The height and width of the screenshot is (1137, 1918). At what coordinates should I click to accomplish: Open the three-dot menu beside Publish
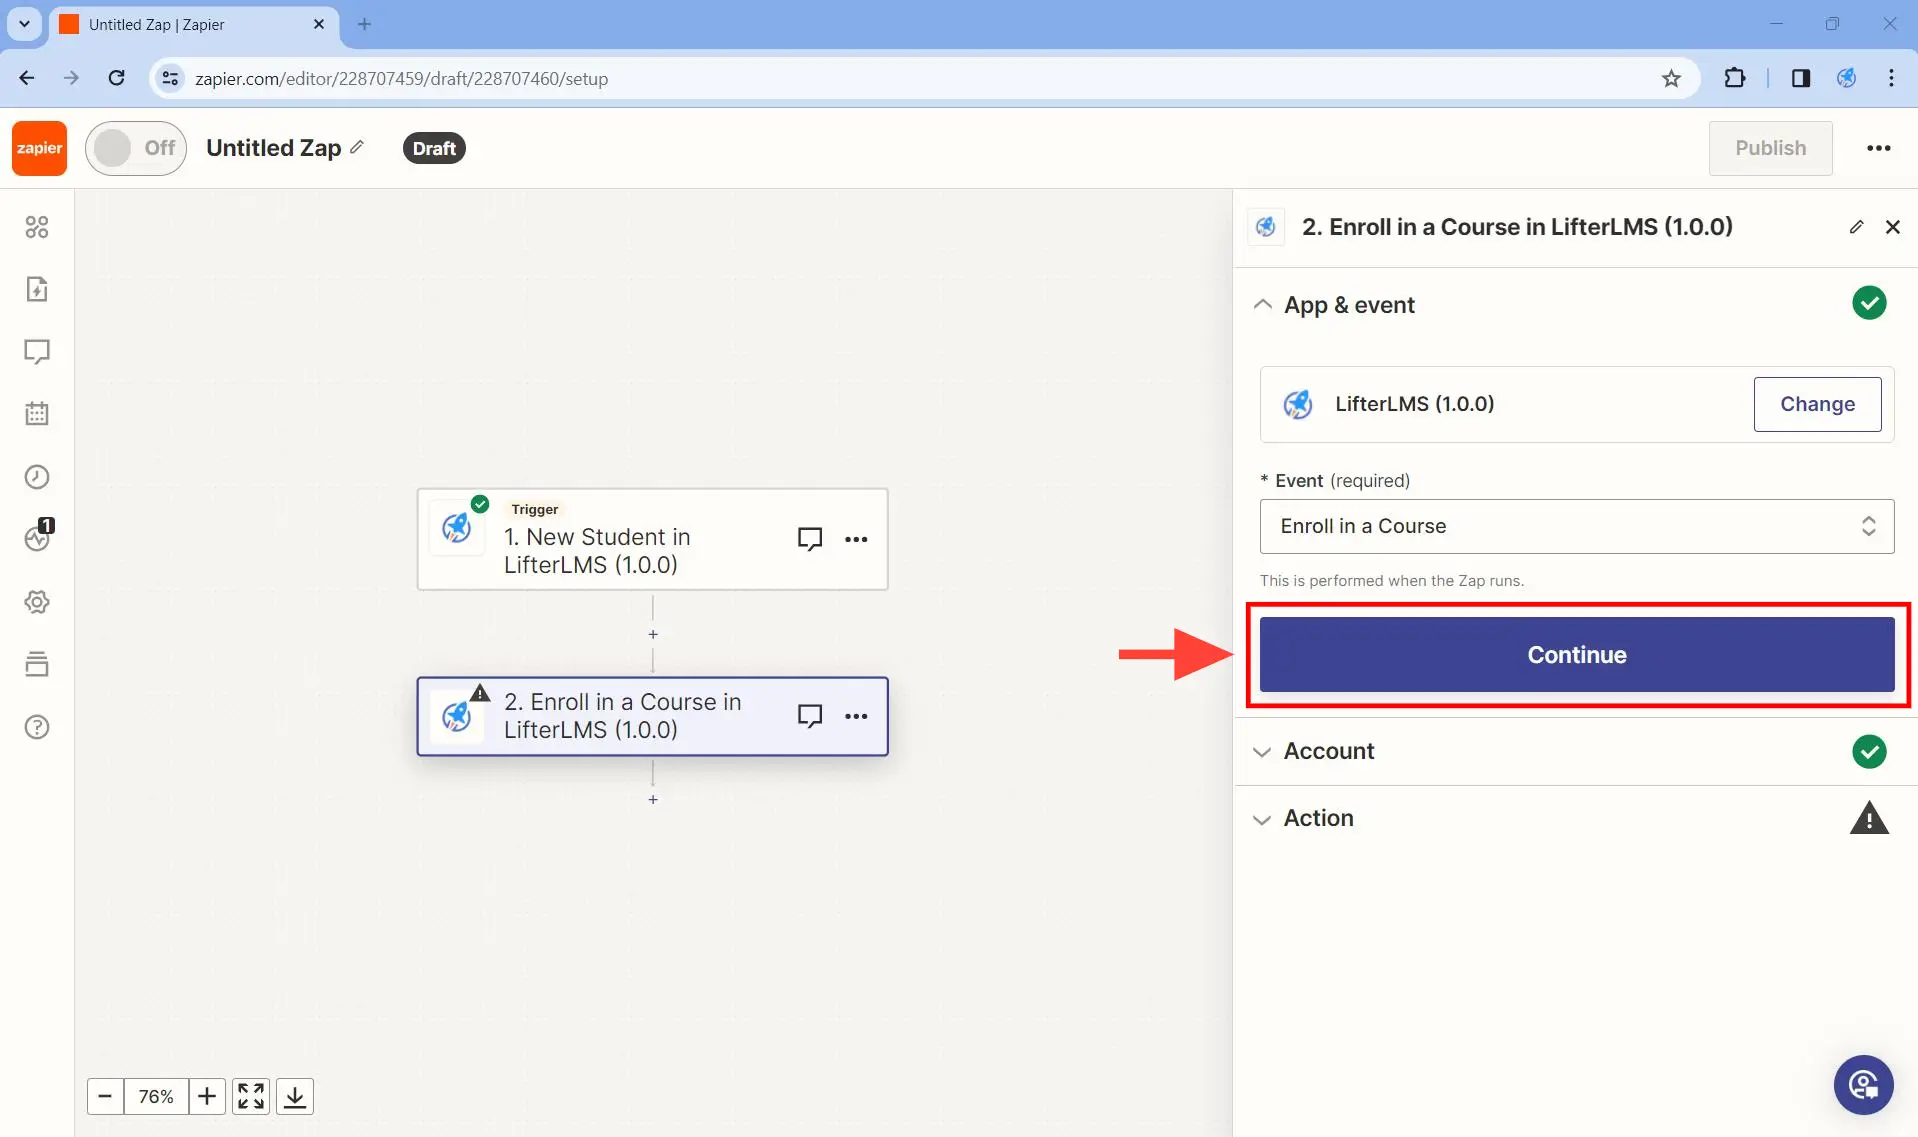click(1879, 147)
